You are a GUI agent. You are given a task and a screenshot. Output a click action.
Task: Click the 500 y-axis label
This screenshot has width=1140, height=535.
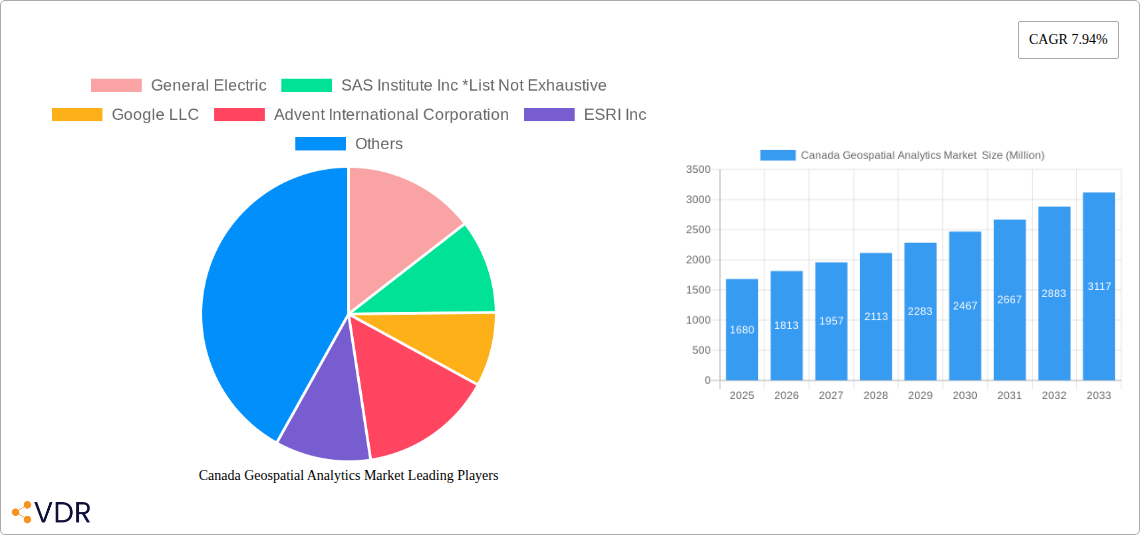pos(701,350)
